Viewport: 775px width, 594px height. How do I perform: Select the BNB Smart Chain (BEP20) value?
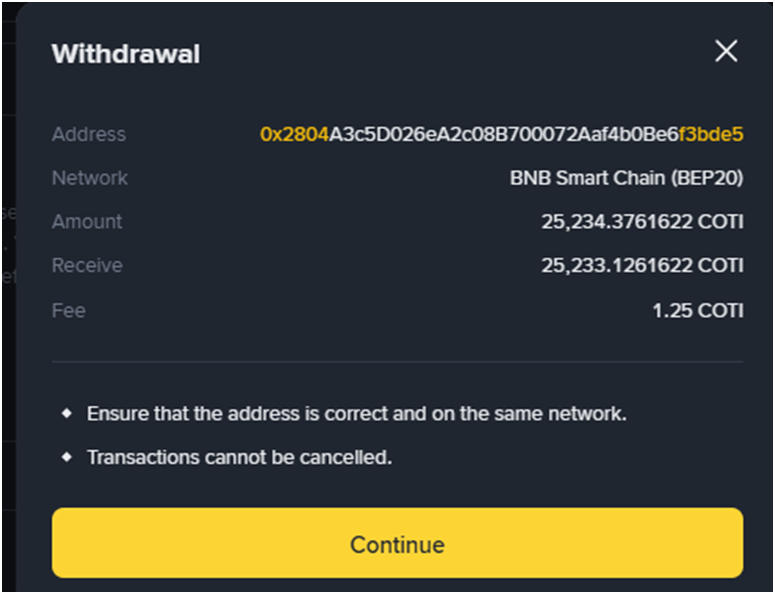tap(626, 178)
